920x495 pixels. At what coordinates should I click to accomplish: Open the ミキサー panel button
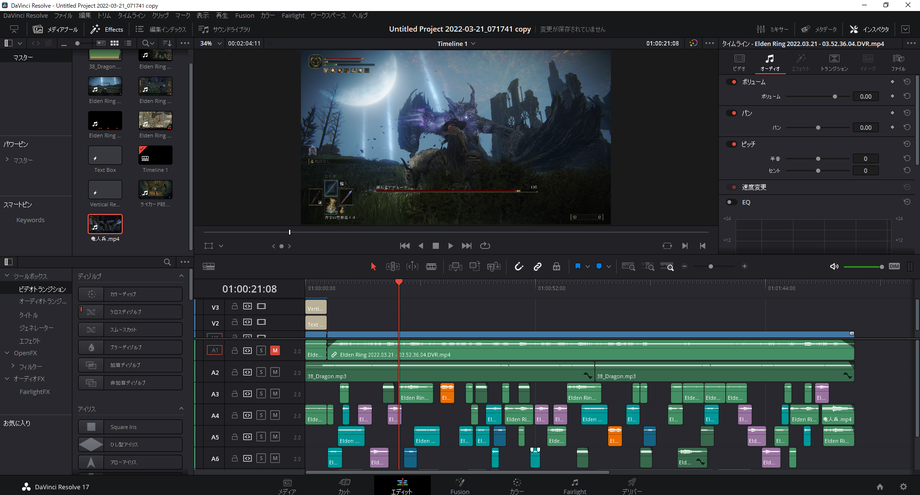click(x=772, y=29)
